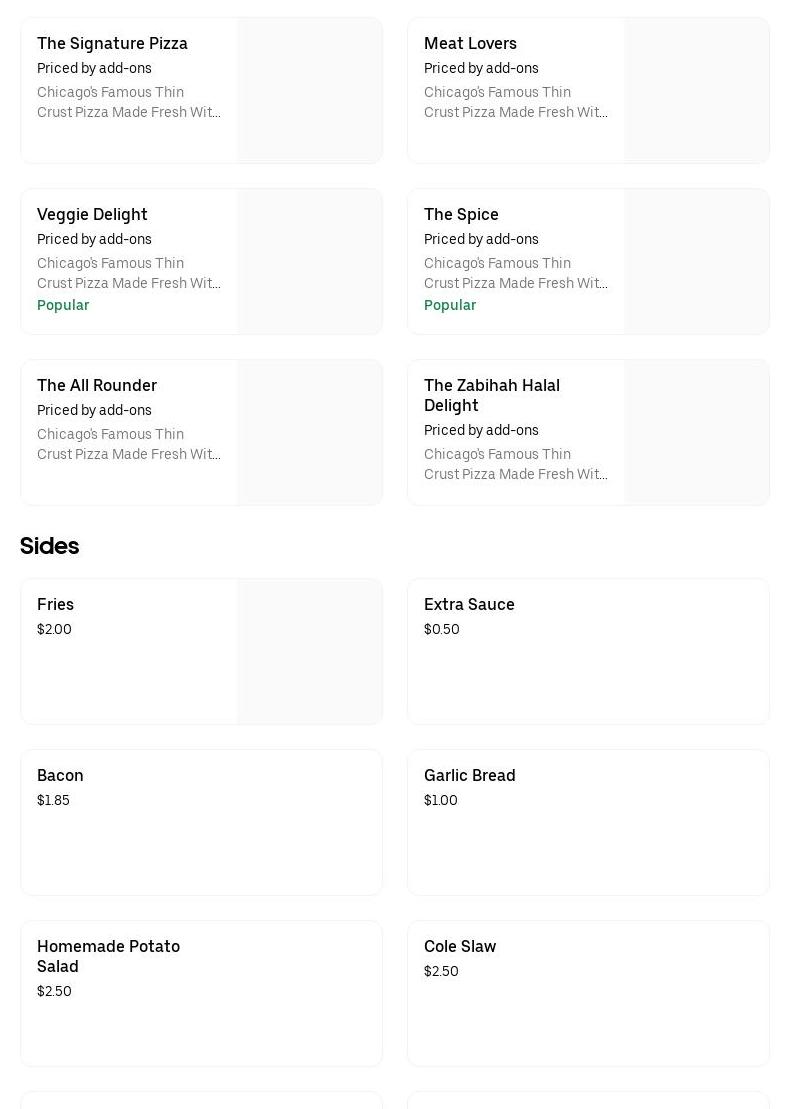Click The Signature Pizza image placeholder

[x=309, y=91]
